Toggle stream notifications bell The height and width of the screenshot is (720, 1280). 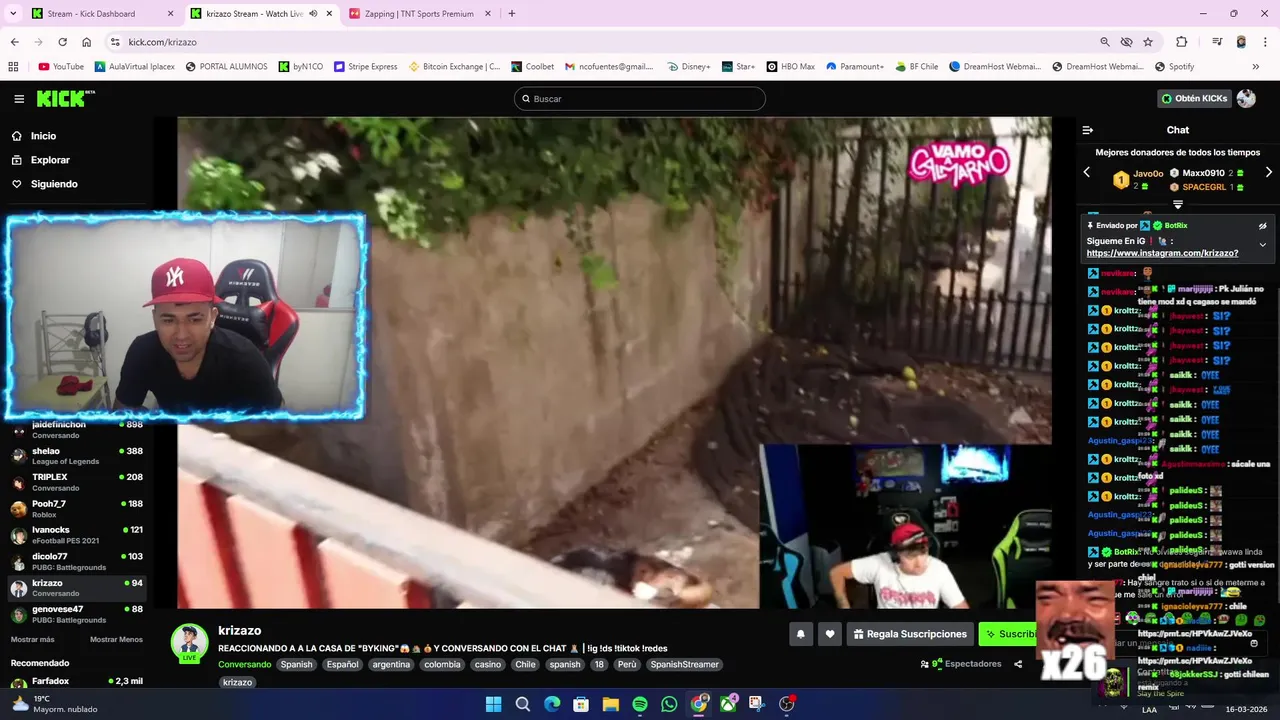(800, 634)
